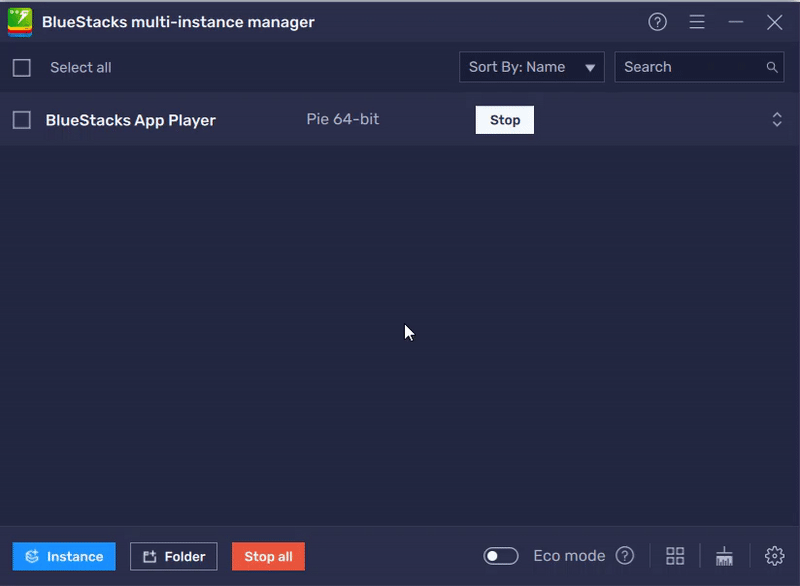Screen dimensions: 800x586
Task: Tick the Select all checkbox
Action: (21, 68)
